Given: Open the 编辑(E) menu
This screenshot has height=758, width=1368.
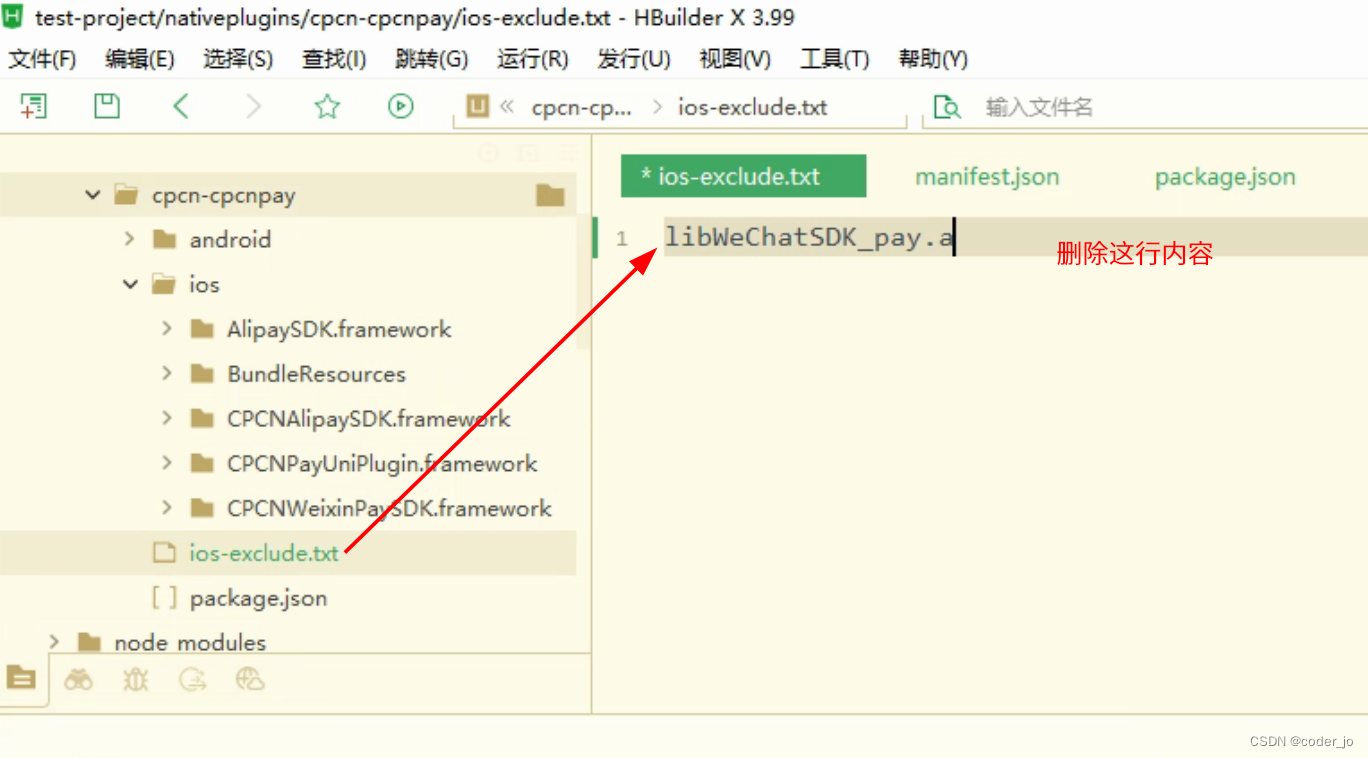Looking at the screenshot, I should click(x=140, y=59).
